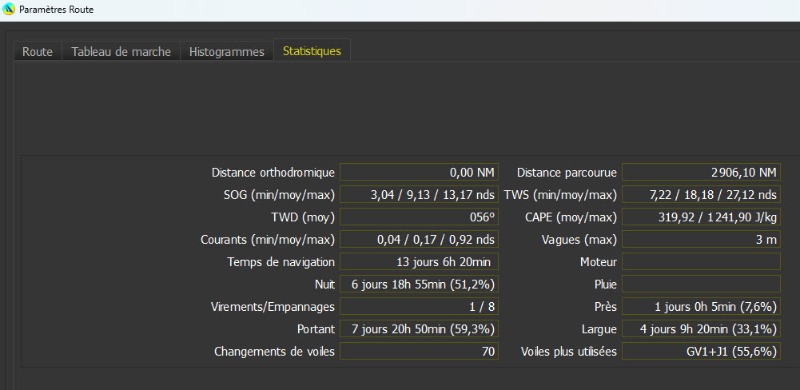Select the TWS min/moy/max value field
The image size is (800, 390).
(x=701, y=194)
